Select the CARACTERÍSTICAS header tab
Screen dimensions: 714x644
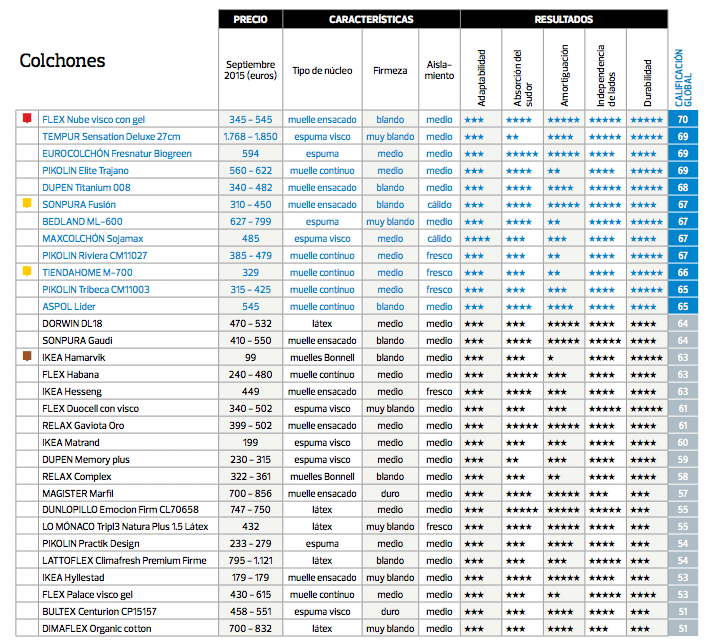click(370, 19)
